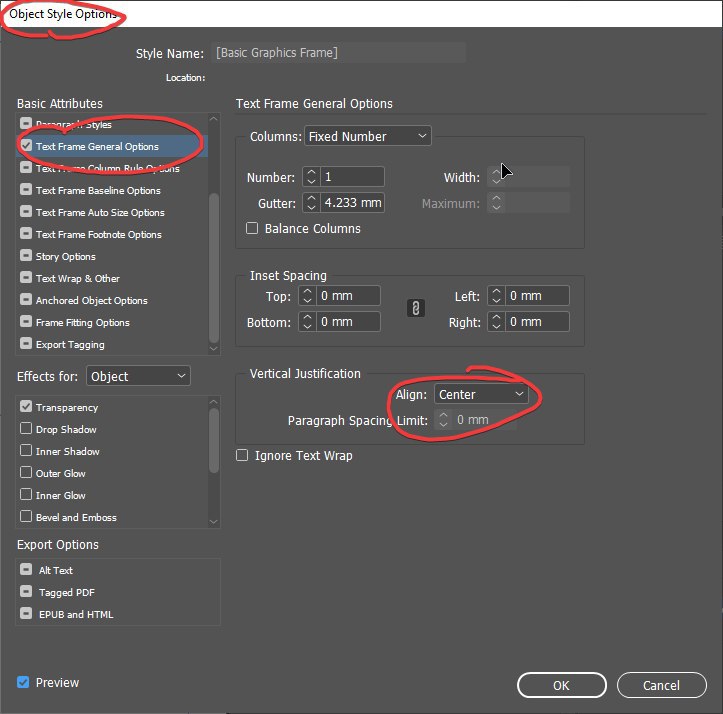Toggle Alt Text export checkbox
Image resolution: width=723 pixels, height=714 pixels.
pos(26,569)
